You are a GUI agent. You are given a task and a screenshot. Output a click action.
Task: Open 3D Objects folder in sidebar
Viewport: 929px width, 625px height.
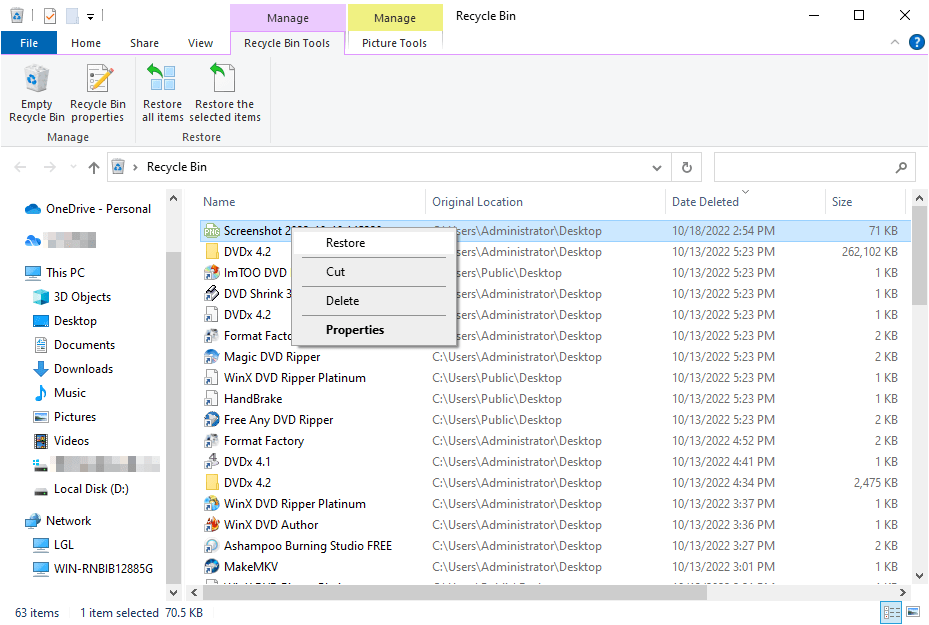coord(72,297)
